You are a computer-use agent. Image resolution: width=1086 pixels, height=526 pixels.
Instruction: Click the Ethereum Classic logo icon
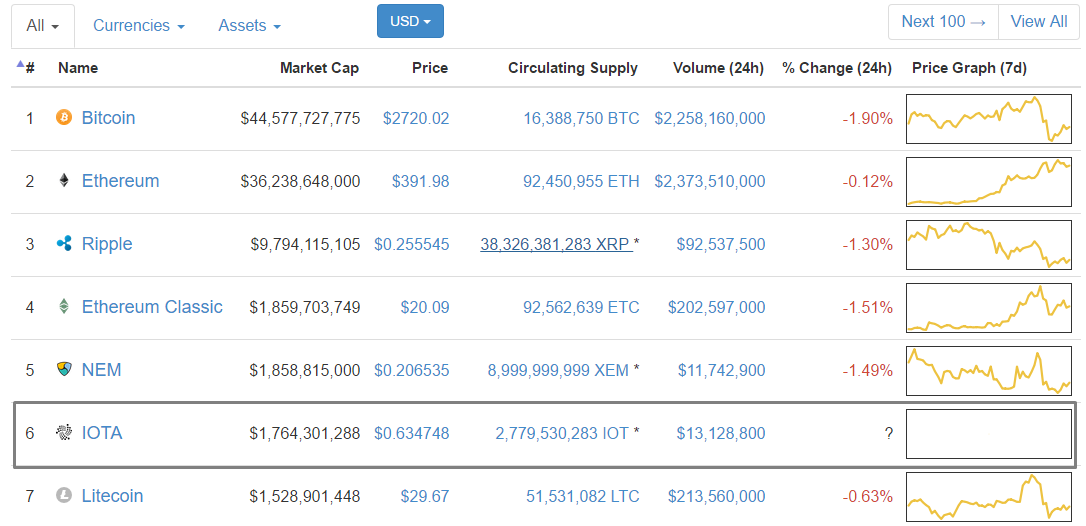click(64, 307)
